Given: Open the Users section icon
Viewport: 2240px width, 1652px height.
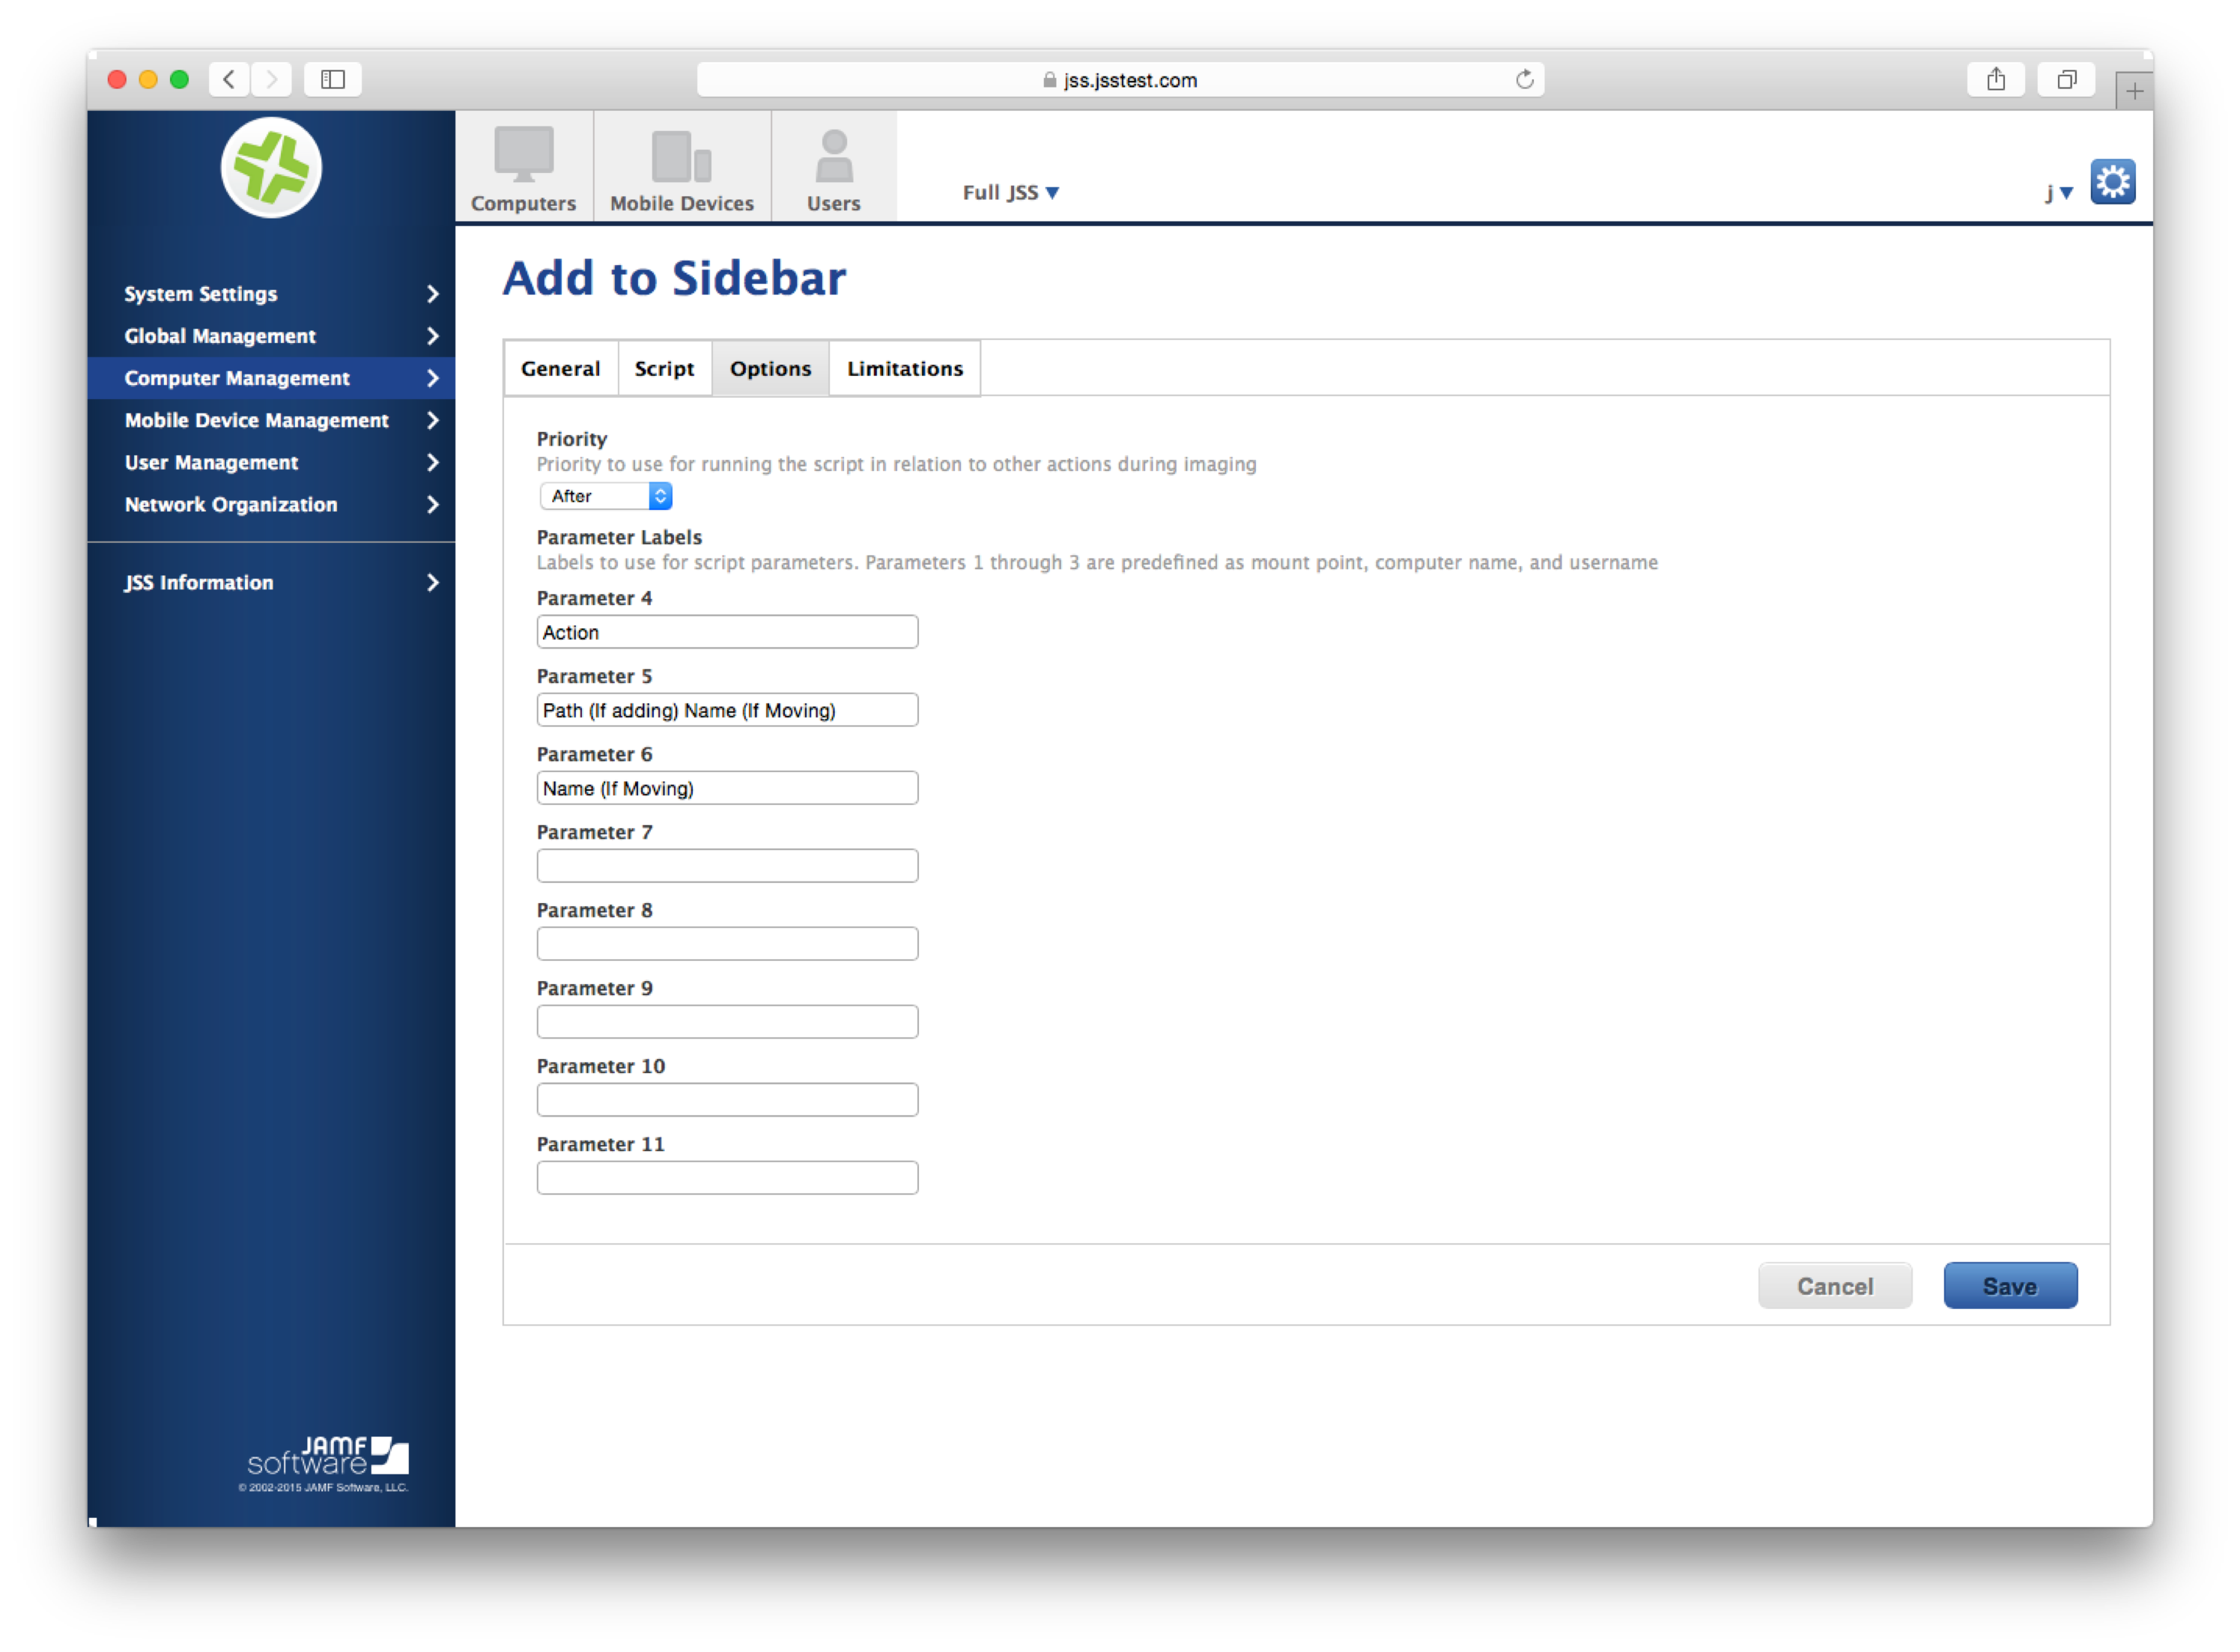Looking at the screenshot, I should 834,167.
